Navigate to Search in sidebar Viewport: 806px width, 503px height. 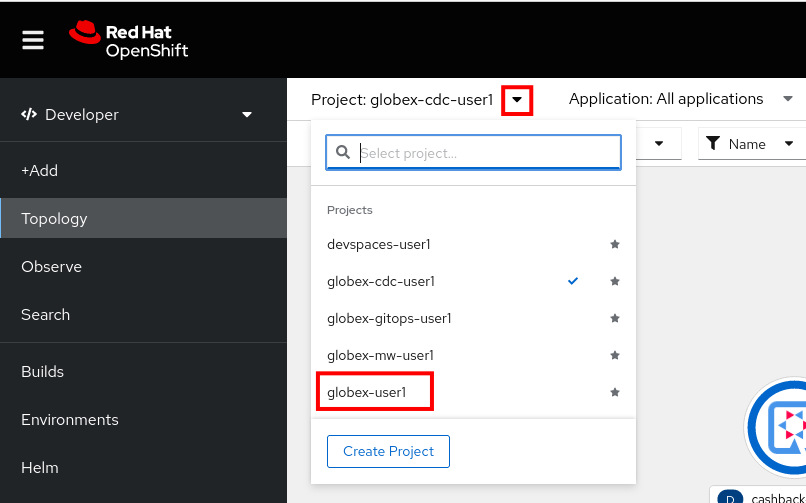point(45,314)
